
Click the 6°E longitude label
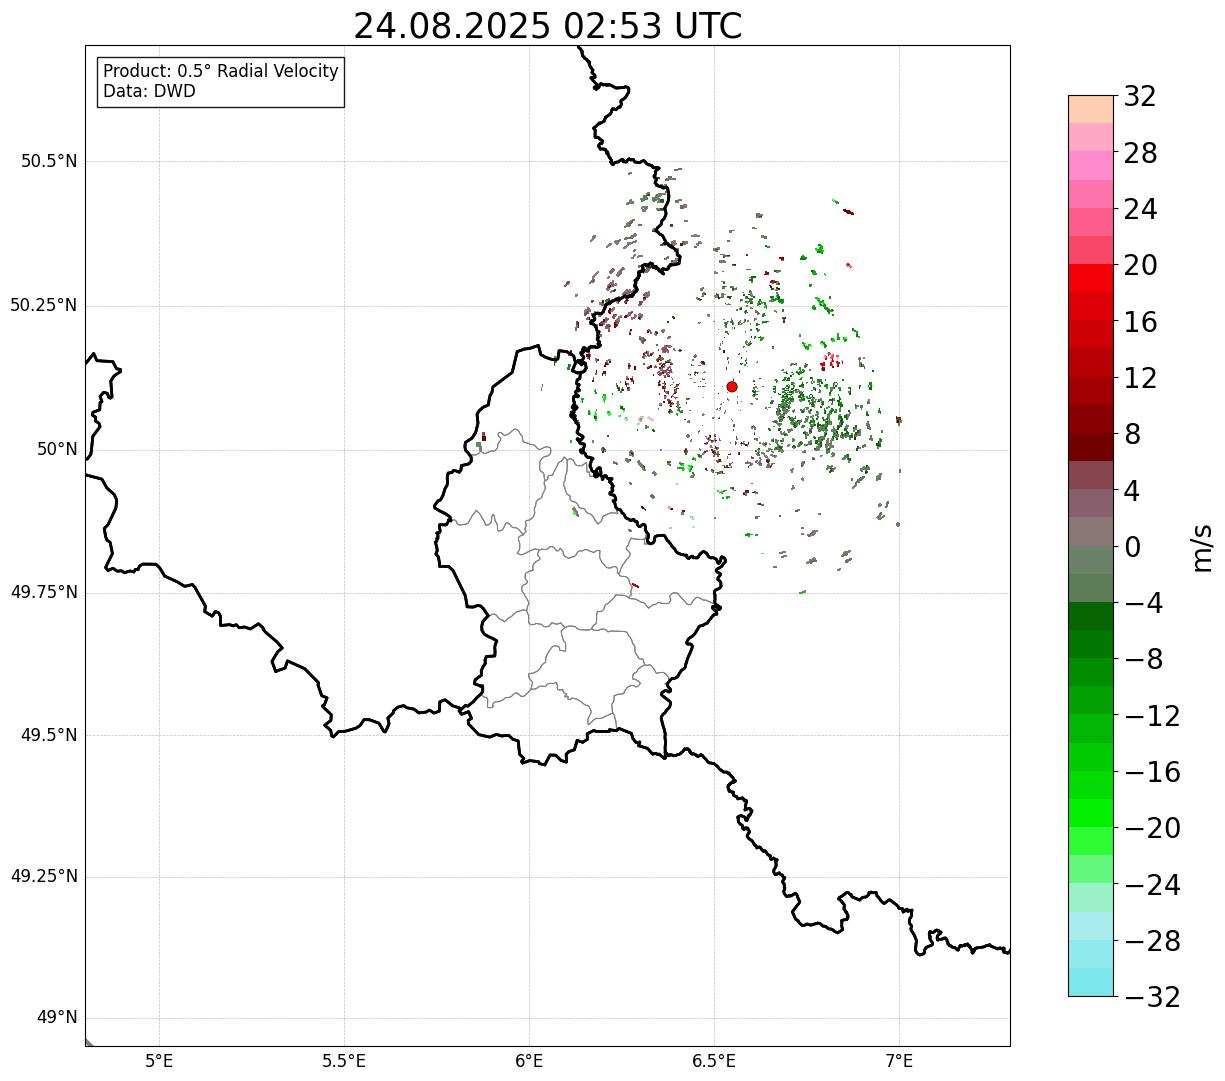coord(529,1061)
